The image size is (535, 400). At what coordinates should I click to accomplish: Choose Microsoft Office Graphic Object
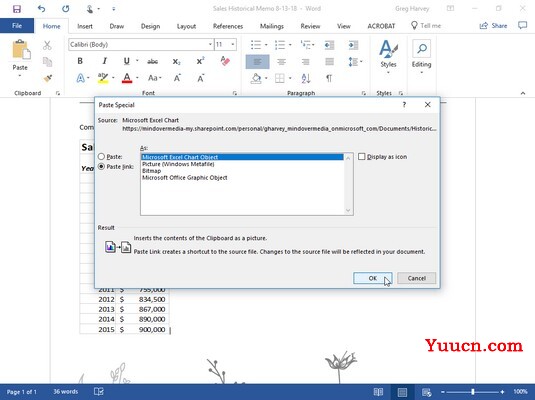[x=185, y=178]
